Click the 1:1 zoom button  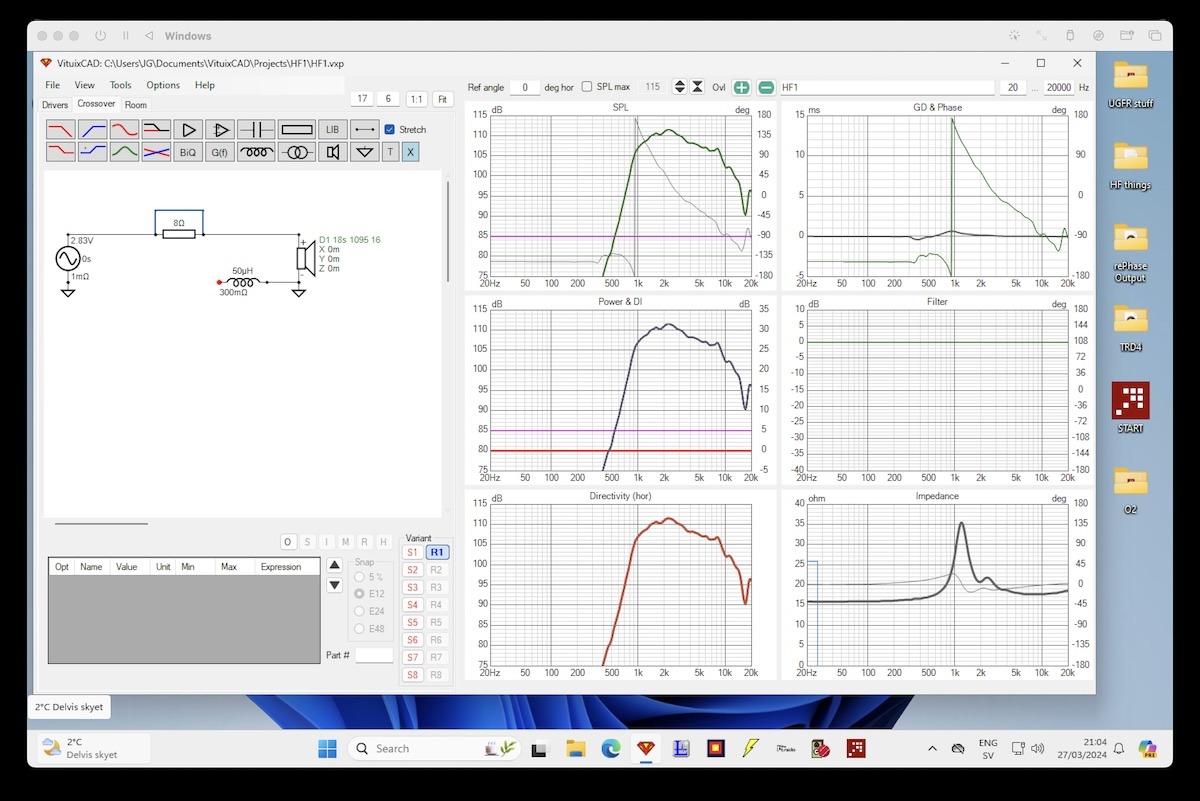click(x=416, y=99)
